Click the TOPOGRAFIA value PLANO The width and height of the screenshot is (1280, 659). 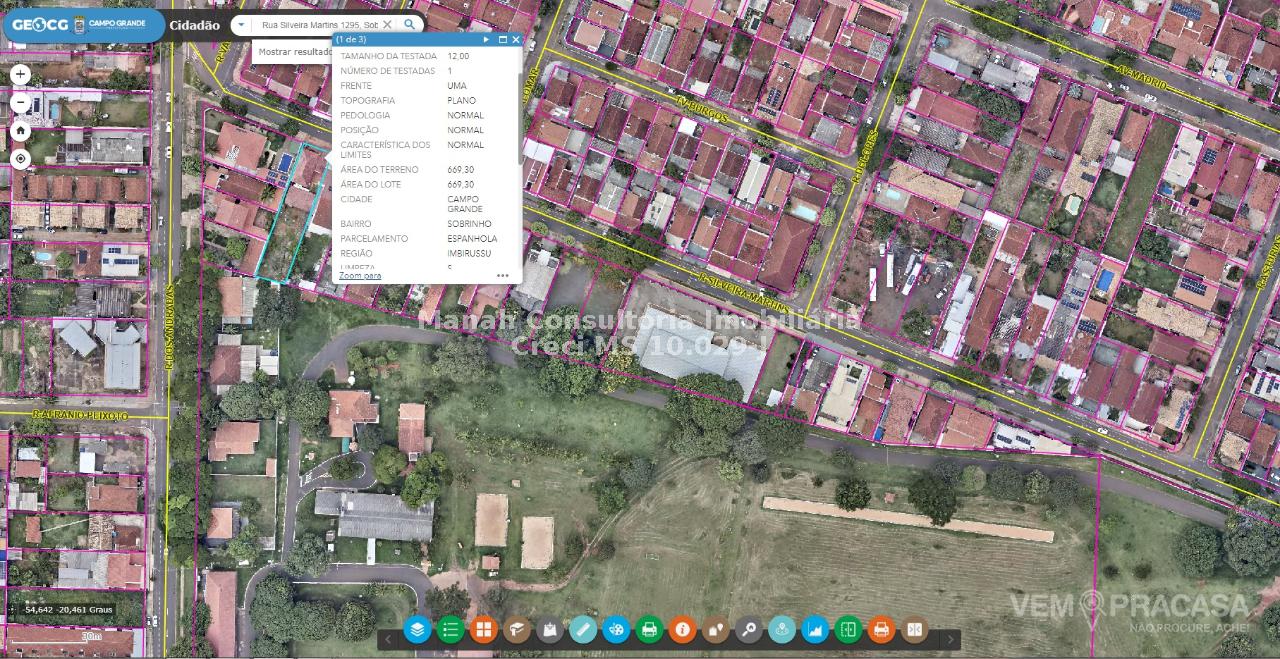(462, 101)
